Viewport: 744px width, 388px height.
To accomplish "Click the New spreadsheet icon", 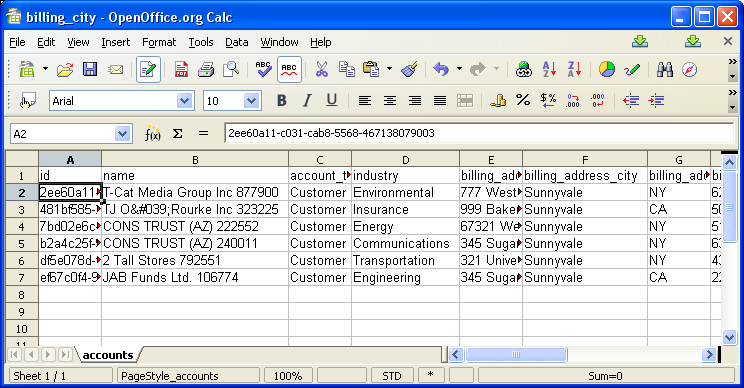I will 27,70.
